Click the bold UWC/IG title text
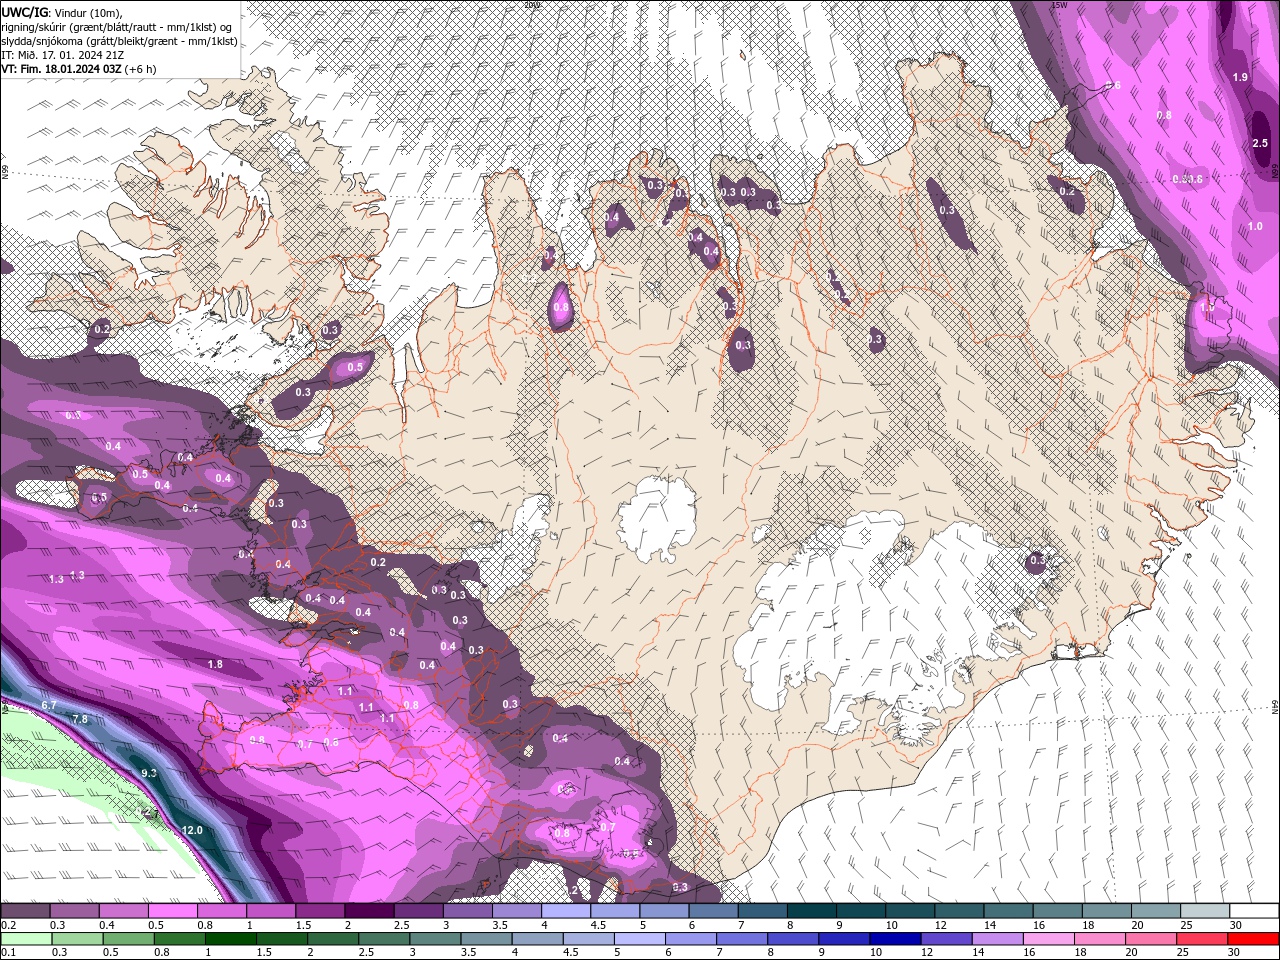Image resolution: width=1280 pixels, height=960 pixels. 24,11
